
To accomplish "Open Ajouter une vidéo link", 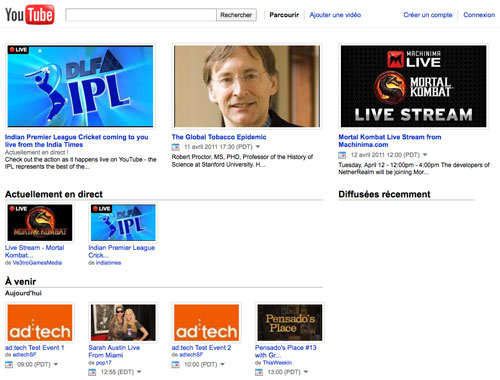I will click(335, 15).
